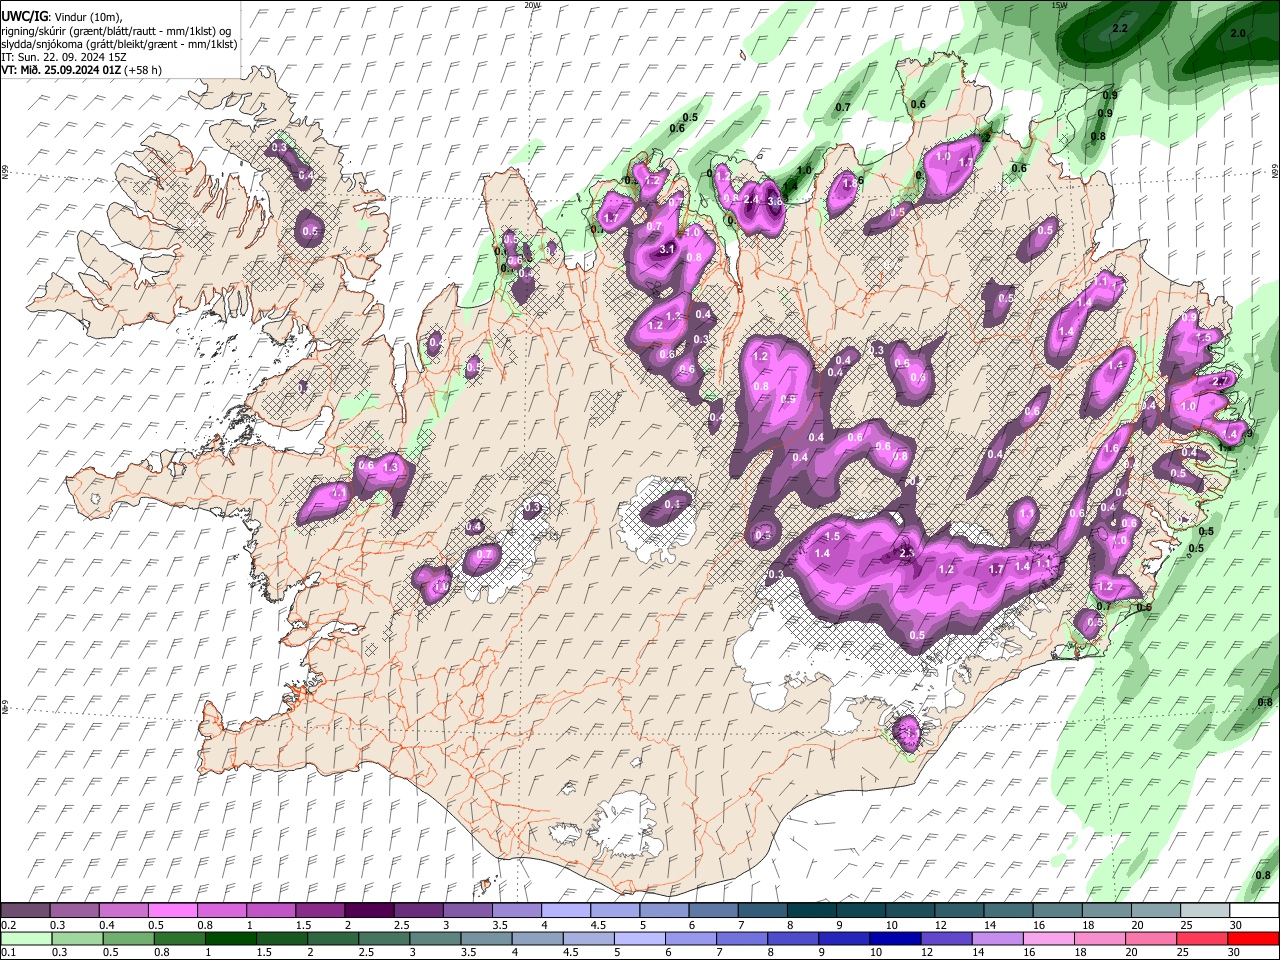The image size is (1280, 960).
Task: Pick the light pink rain swatch between 16 and 18
Action: tap(1050, 939)
